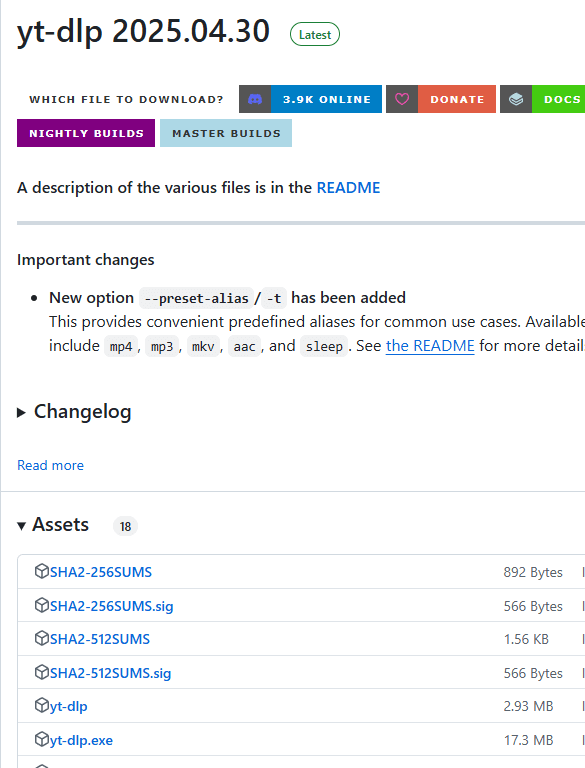This screenshot has height=768, width=585.
Task: Click the 892 Bytes size value
Action: click(x=533, y=572)
